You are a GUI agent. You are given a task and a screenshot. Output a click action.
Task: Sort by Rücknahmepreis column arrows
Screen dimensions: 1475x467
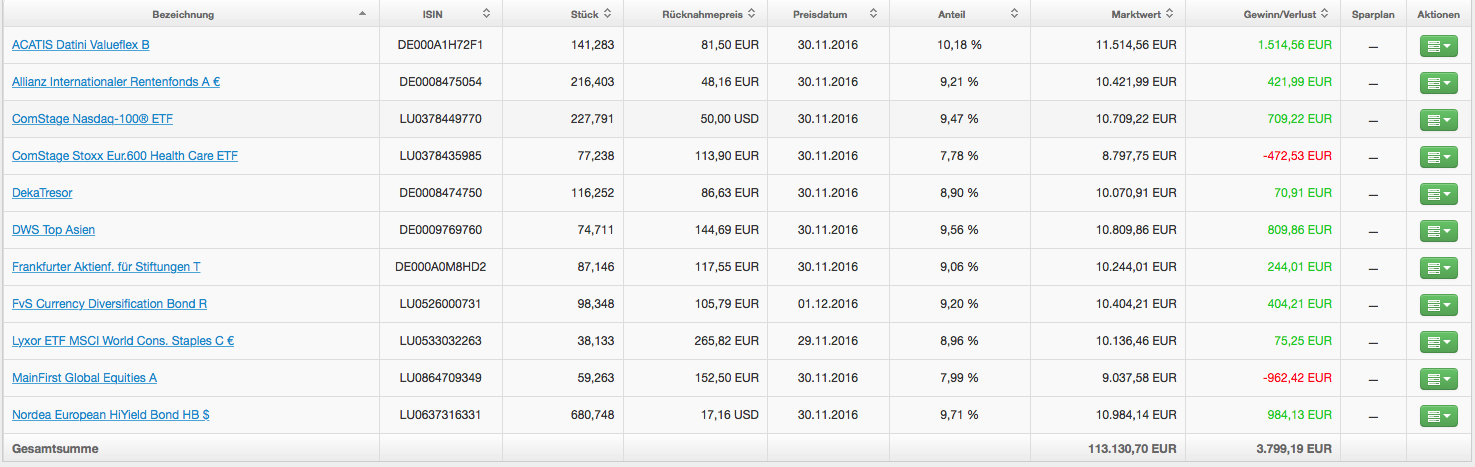click(751, 14)
